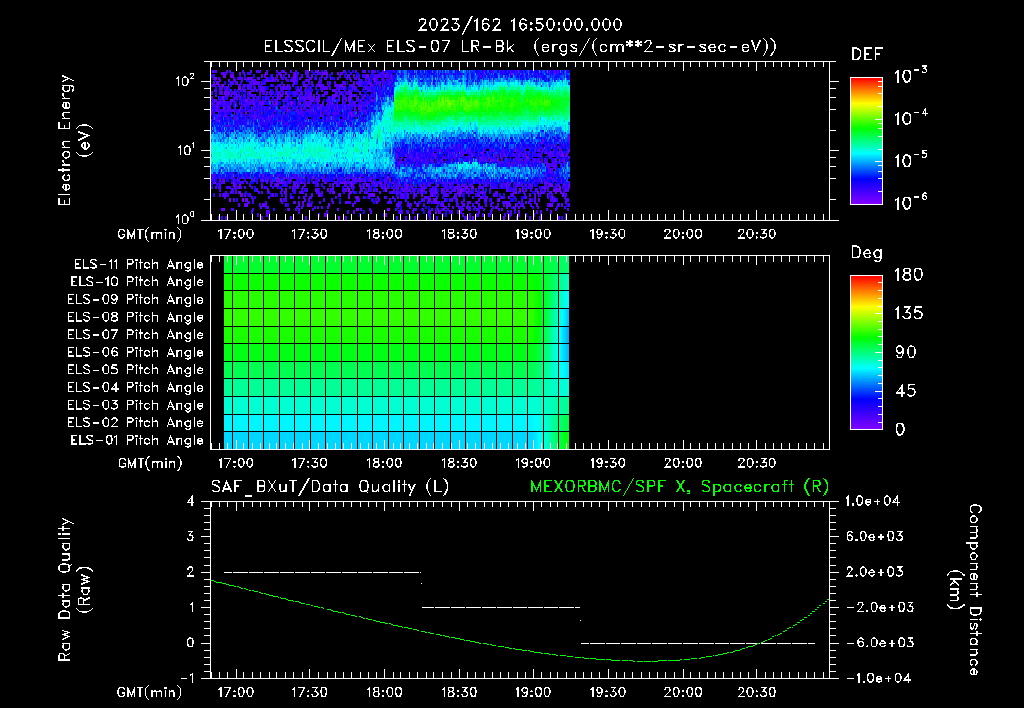Click the ELS-10 Pitch Angle row label

(x=137, y=282)
